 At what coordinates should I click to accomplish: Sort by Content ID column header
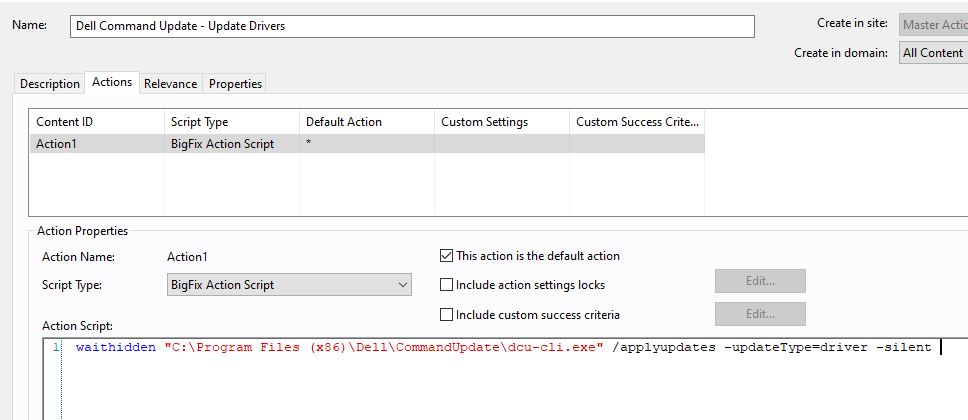(x=95, y=122)
